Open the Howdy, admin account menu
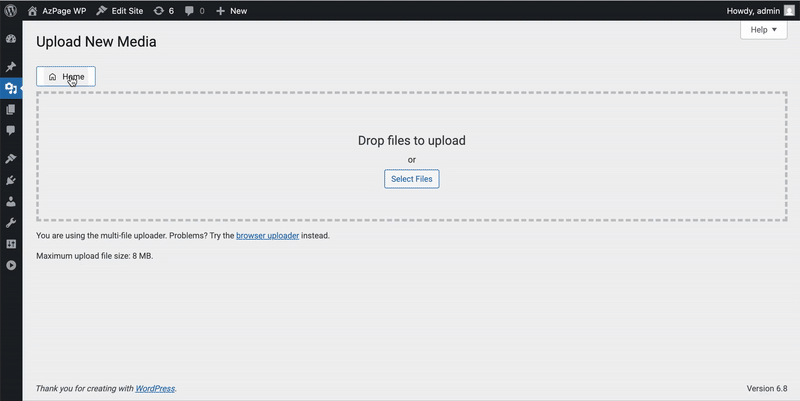The image size is (800, 401). (760, 11)
